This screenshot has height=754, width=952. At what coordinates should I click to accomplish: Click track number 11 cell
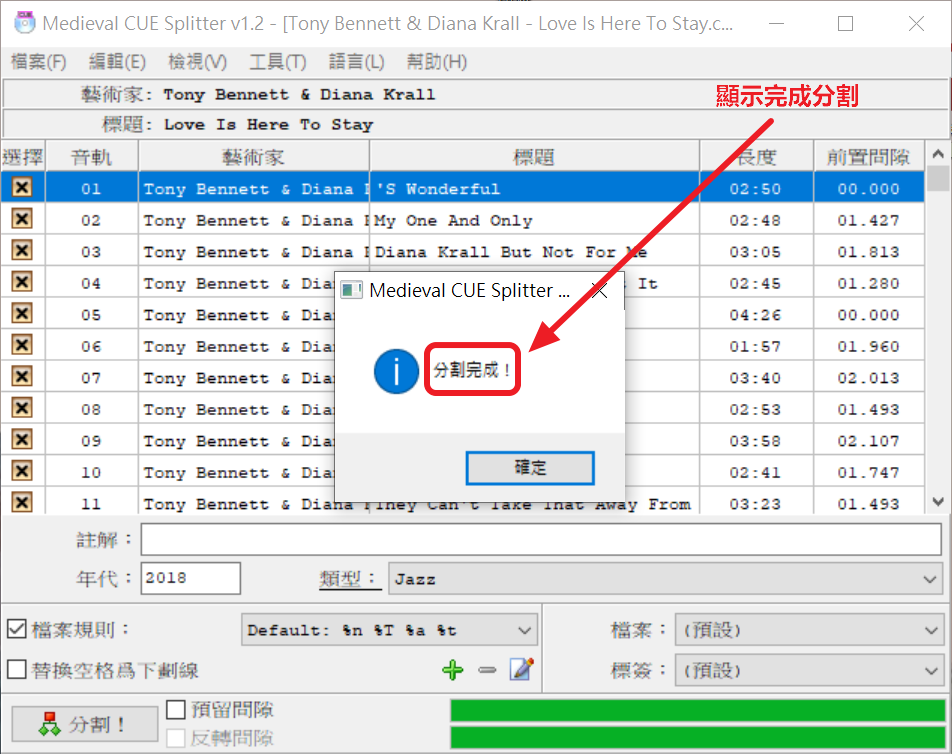pos(91,504)
